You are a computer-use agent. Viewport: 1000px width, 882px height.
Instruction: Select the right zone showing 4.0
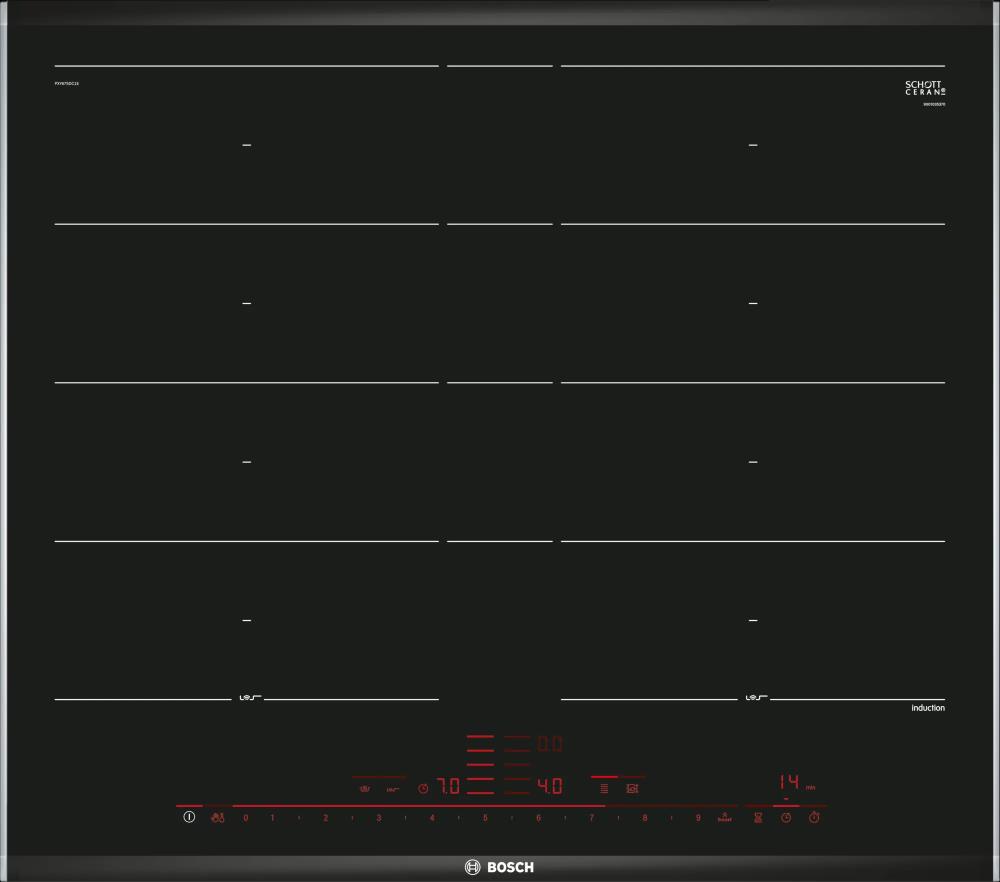[x=550, y=787]
